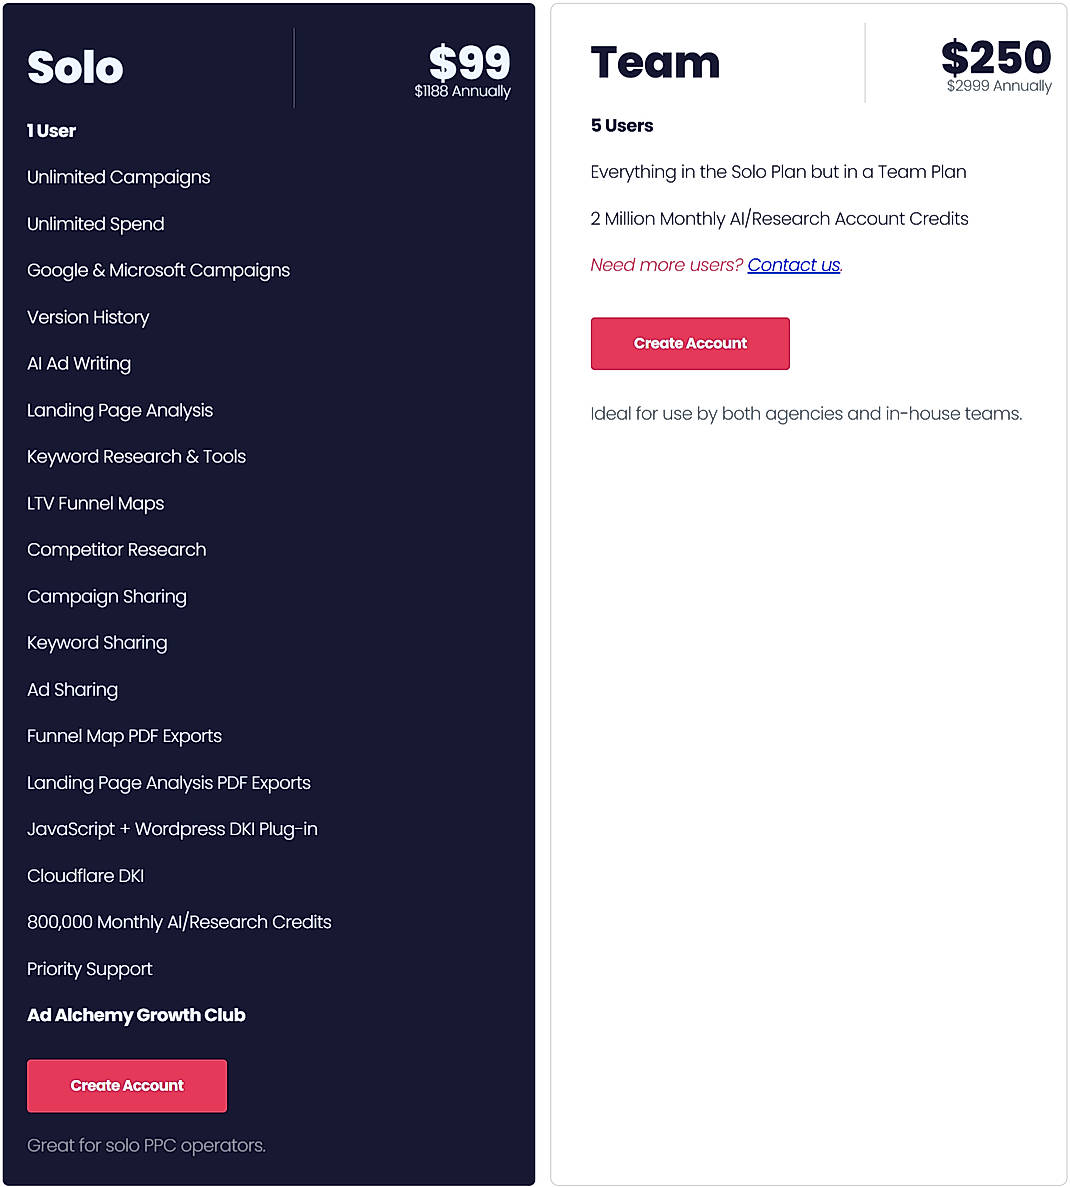Viewport: 1070px width, 1187px height.
Task: Click the Landing Page Analysis feature entry
Action: pyautogui.click(x=120, y=410)
